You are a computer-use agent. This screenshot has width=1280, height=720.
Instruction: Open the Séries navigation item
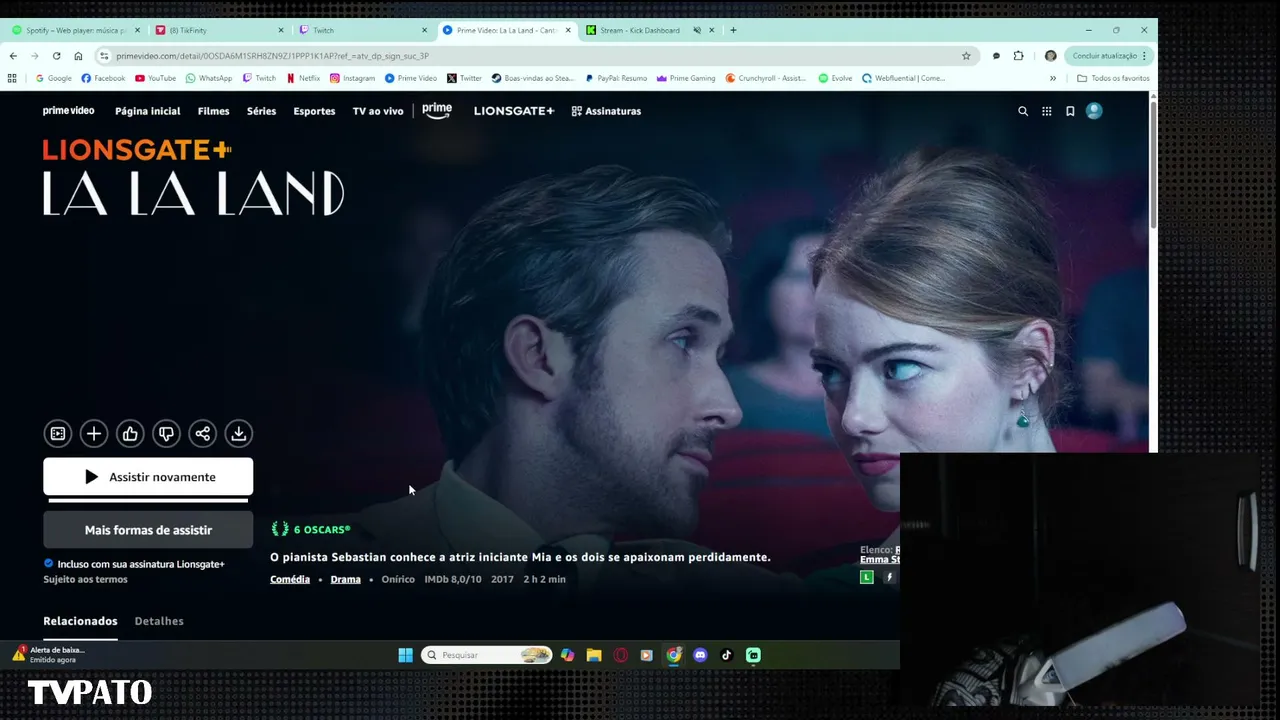261,111
